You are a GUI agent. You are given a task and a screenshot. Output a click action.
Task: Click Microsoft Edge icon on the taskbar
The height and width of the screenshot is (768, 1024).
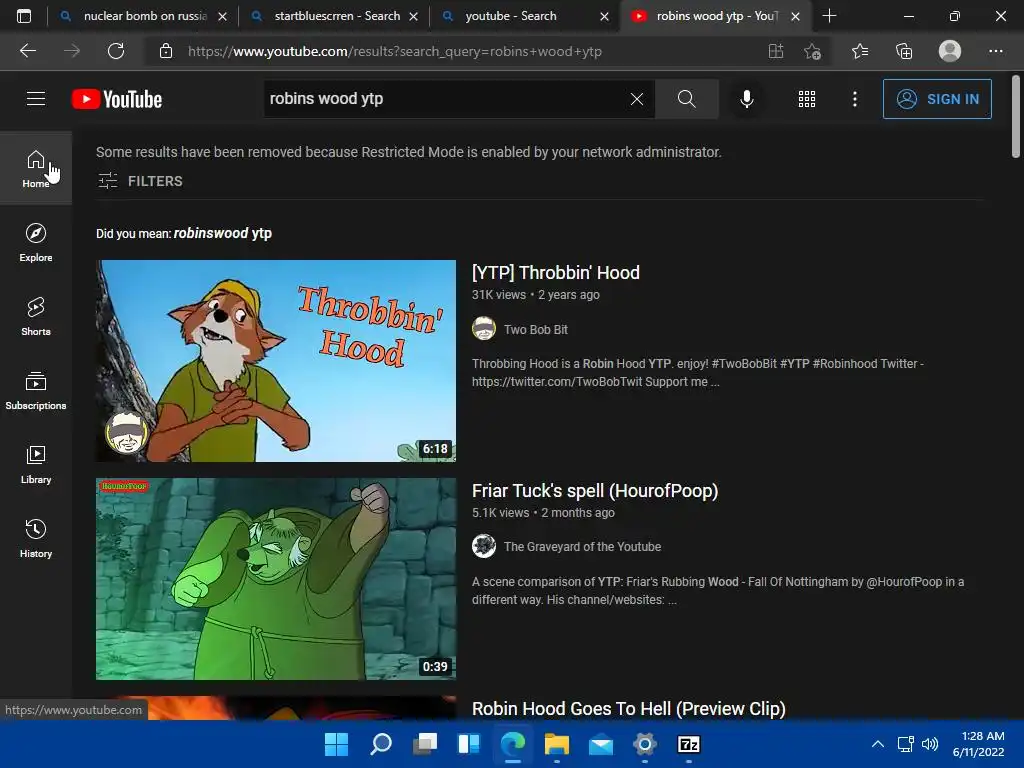[x=513, y=744]
